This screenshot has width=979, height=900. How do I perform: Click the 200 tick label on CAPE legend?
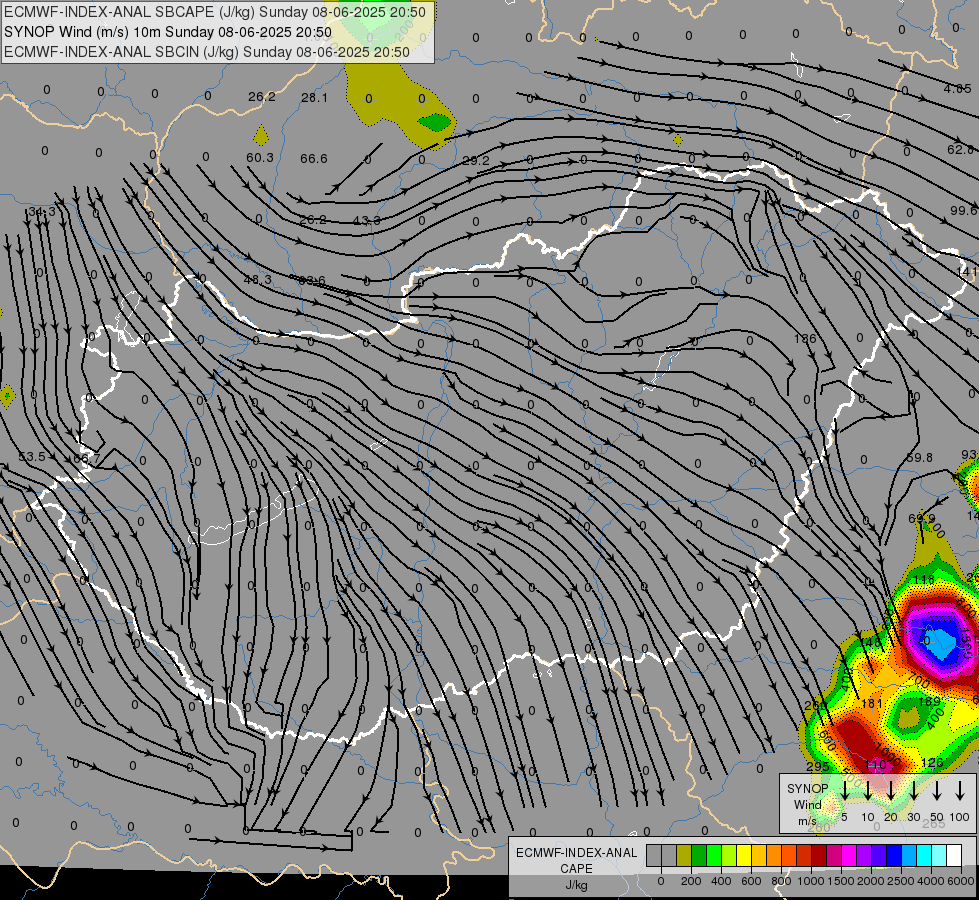point(691,881)
